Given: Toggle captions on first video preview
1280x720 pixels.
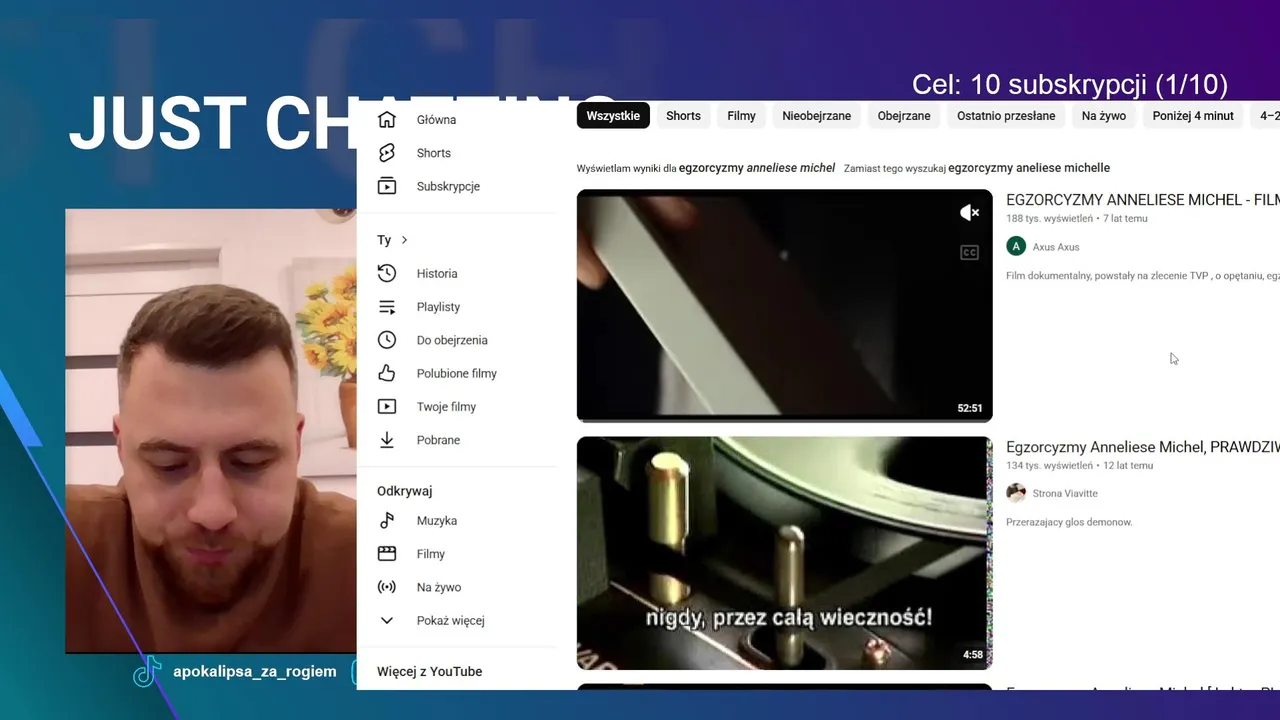Looking at the screenshot, I should pos(969,253).
